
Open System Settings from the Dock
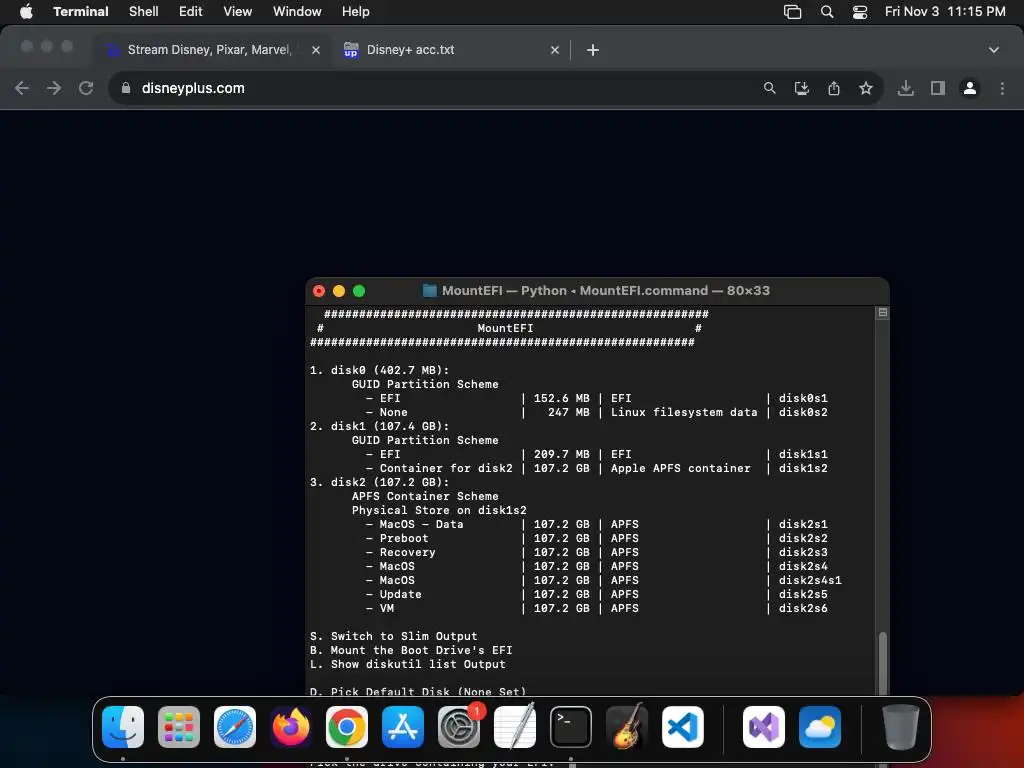(x=459, y=727)
